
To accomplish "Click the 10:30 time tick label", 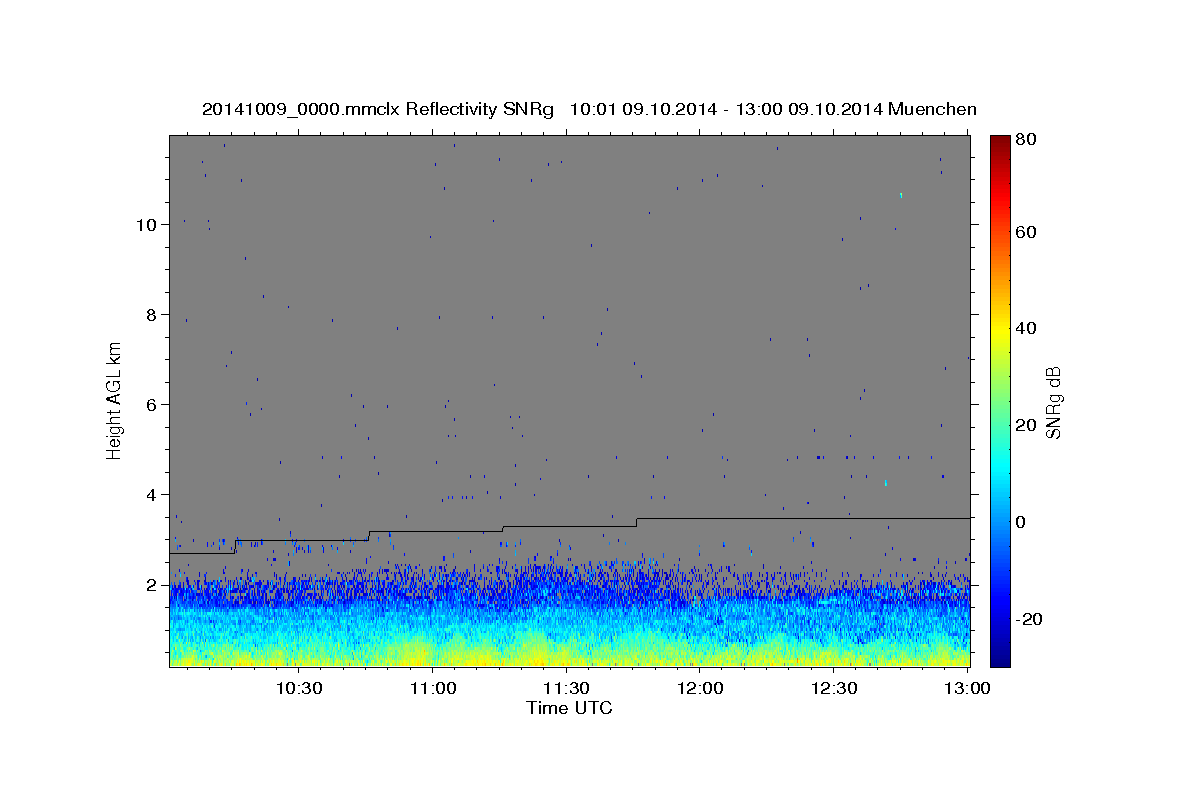I will coord(299,688).
